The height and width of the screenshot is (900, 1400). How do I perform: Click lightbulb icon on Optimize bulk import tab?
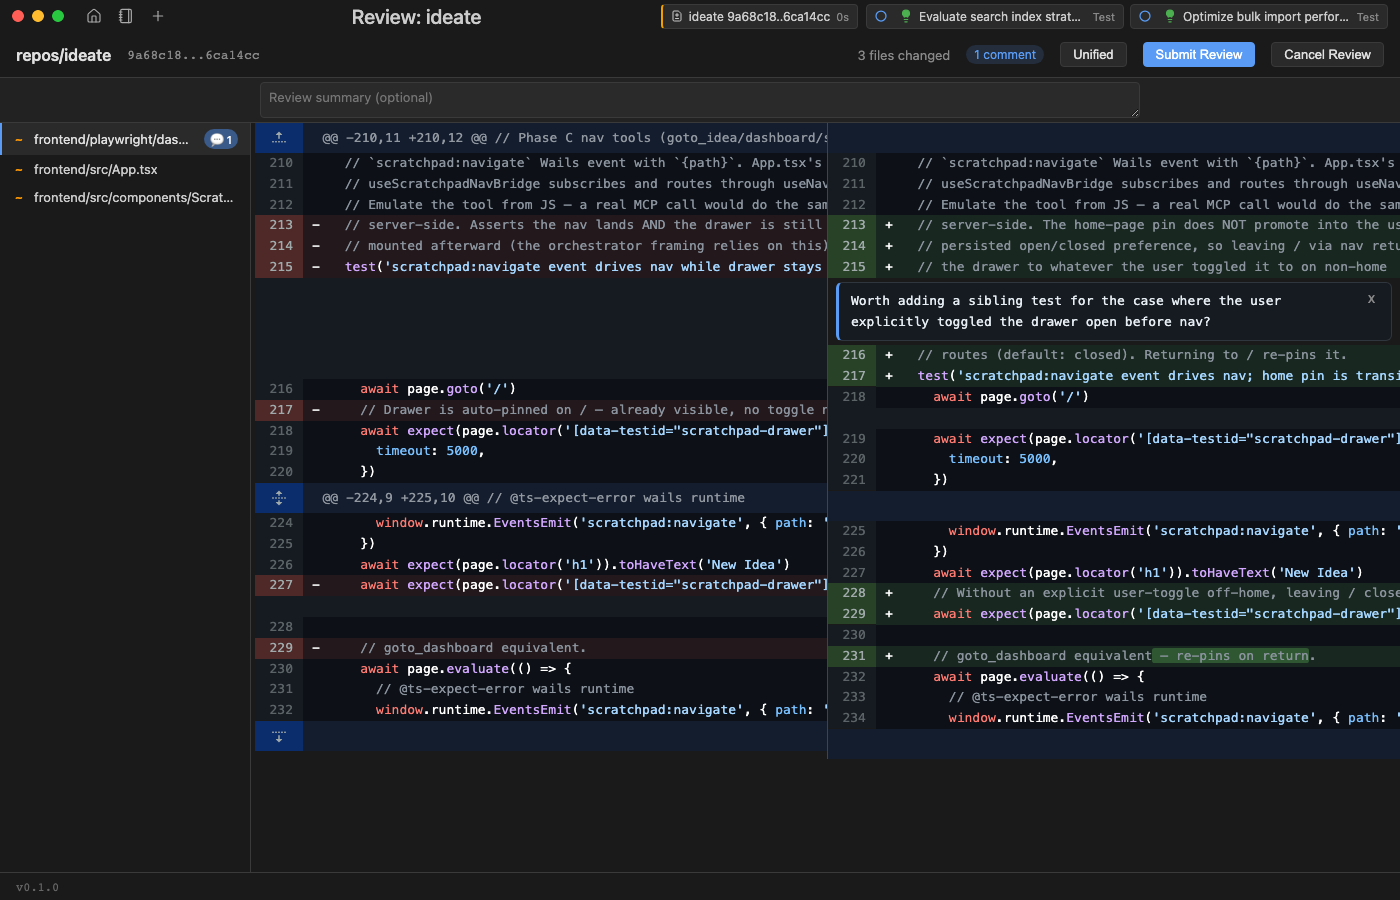click(x=1170, y=17)
